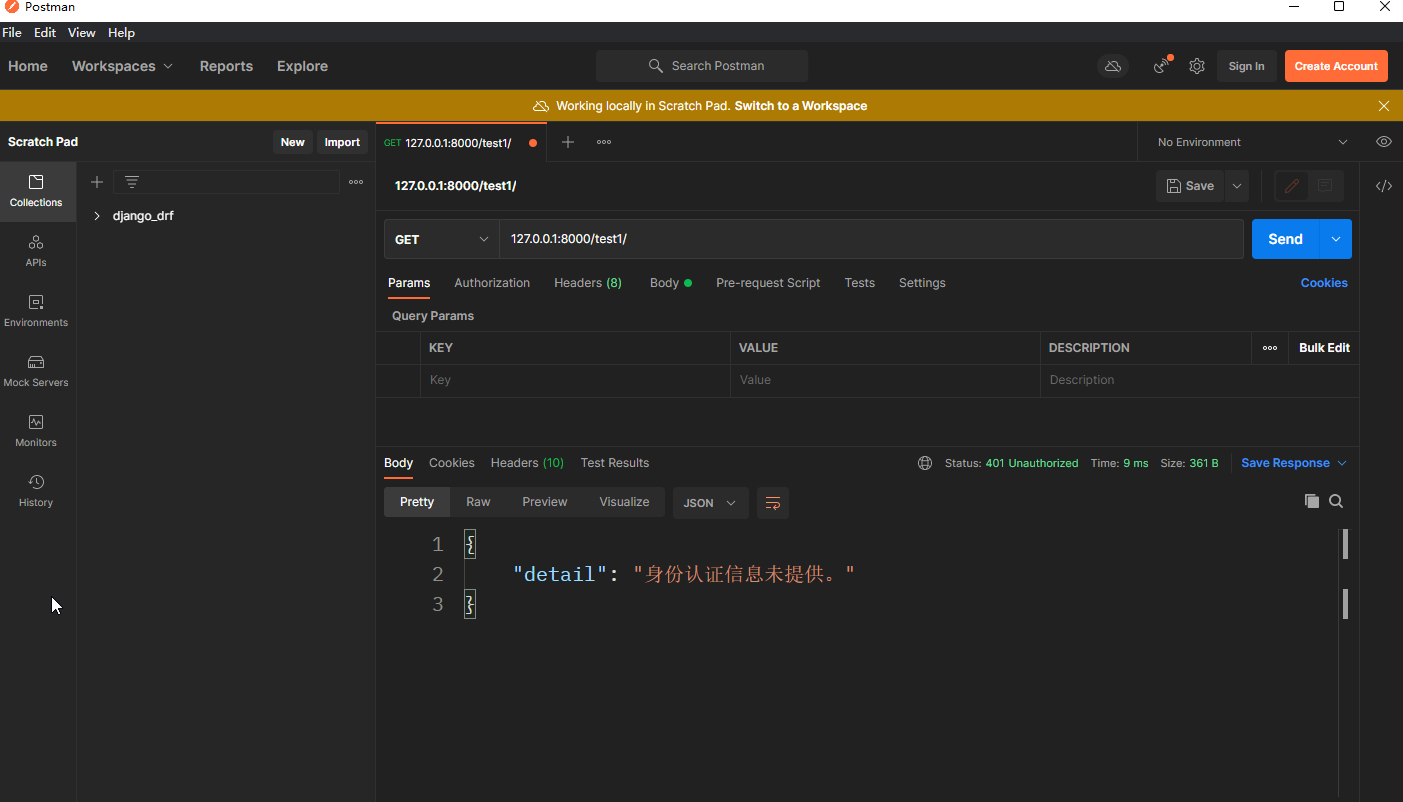Viewport: 1403px width, 802px height.
Task: Open the File menu
Action: 12,33
